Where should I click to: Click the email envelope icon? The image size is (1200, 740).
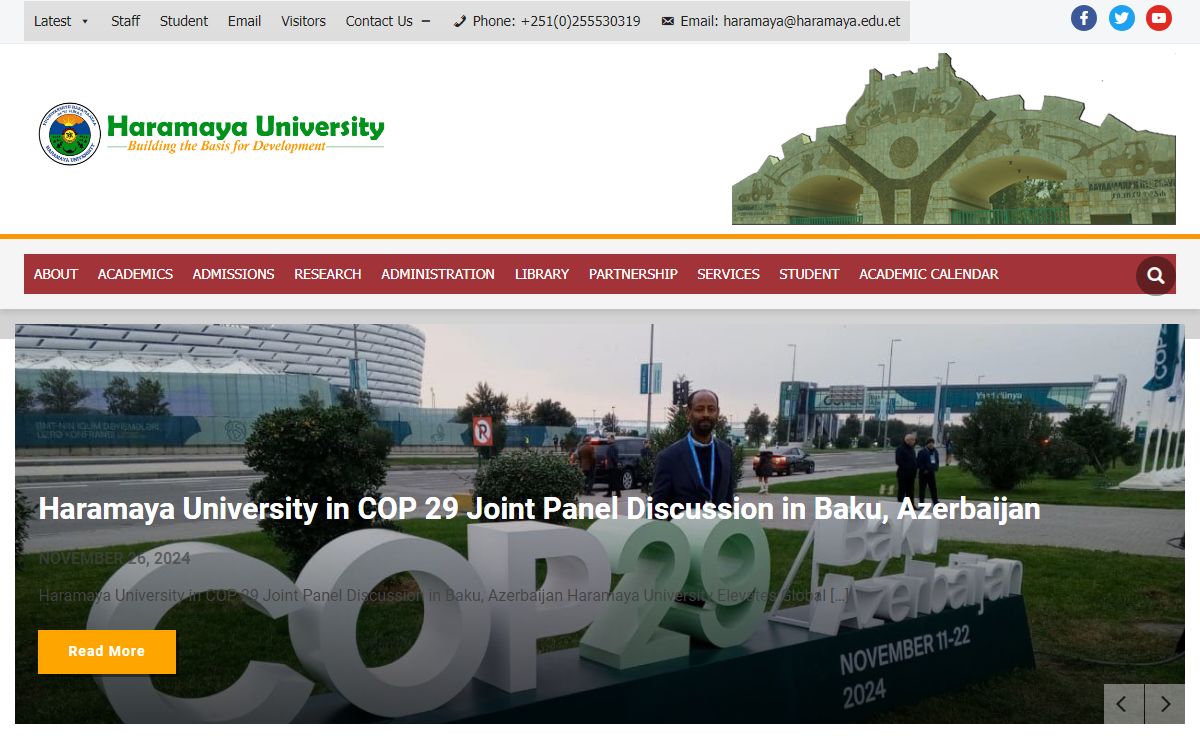click(668, 21)
